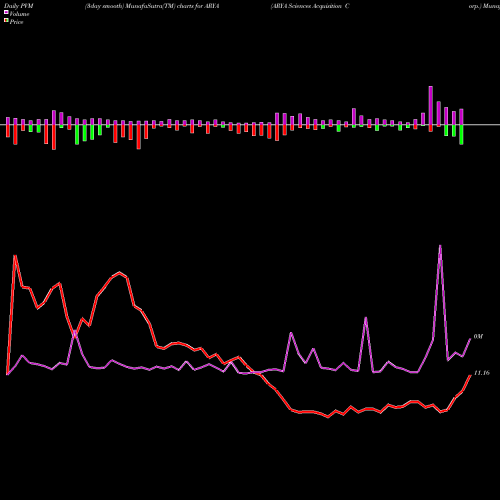
Task: Click the tallest purple volume bar
Action: coord(431,106)
